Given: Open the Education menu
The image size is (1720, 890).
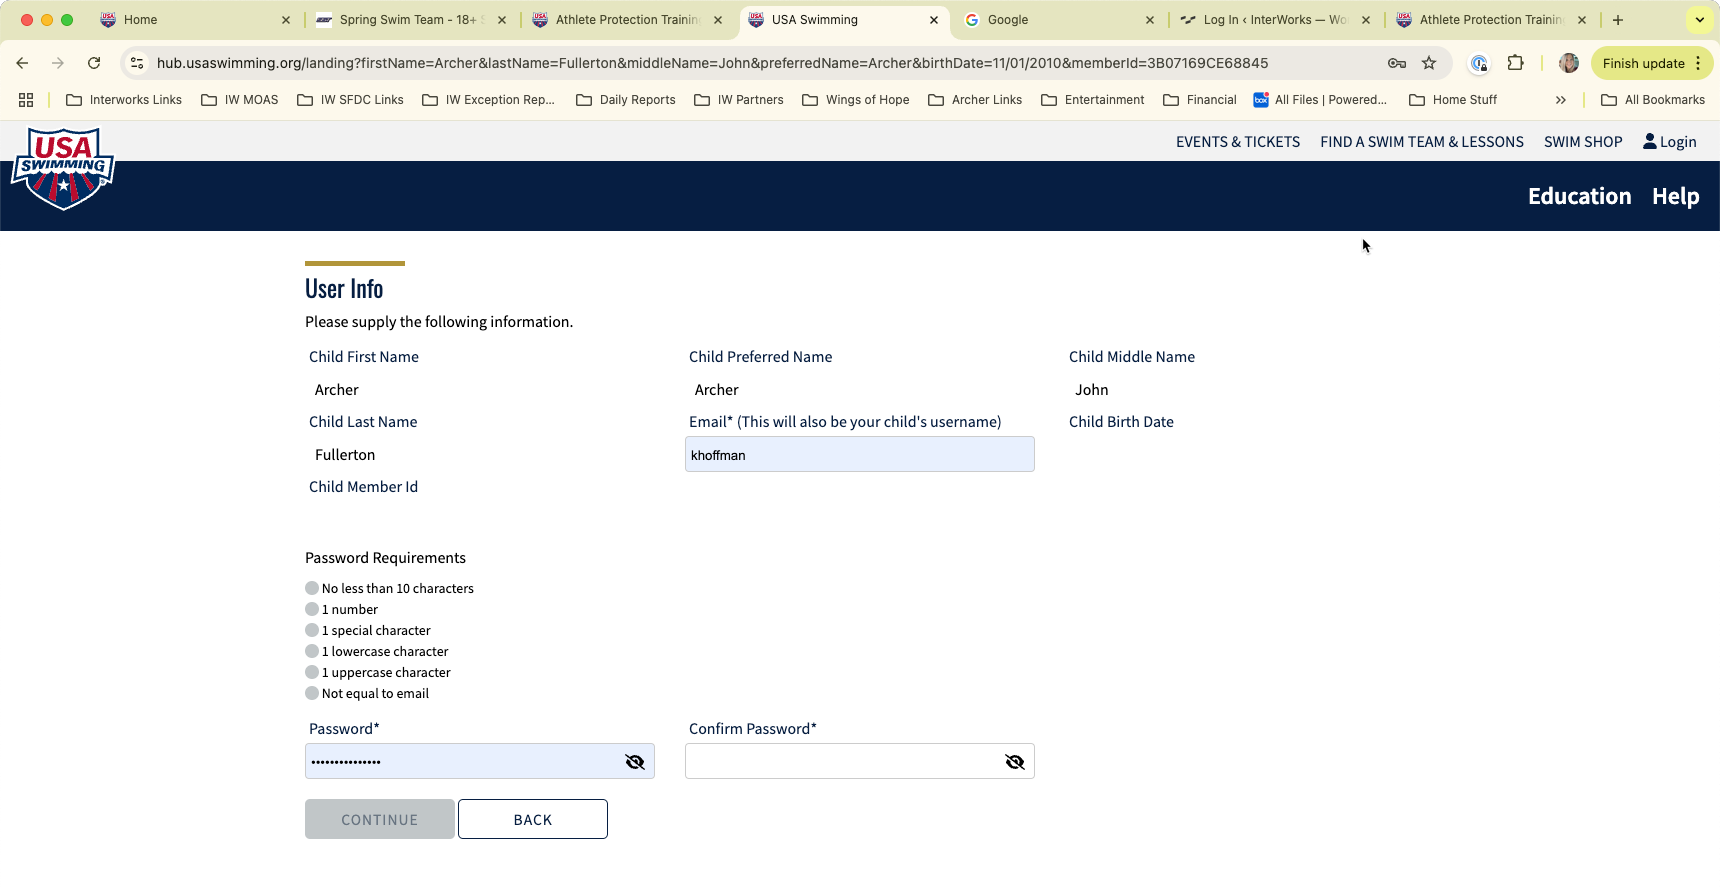Looking at the screenshot, I should pyautogui.click(x=1579, y=196).
